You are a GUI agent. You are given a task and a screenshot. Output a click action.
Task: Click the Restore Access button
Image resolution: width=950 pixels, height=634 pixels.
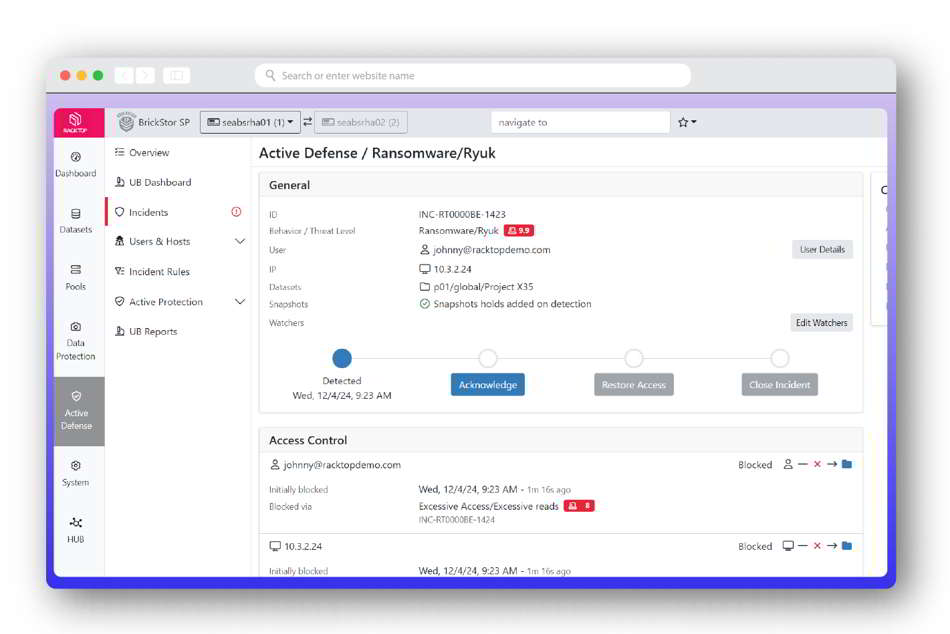(634, 385)
